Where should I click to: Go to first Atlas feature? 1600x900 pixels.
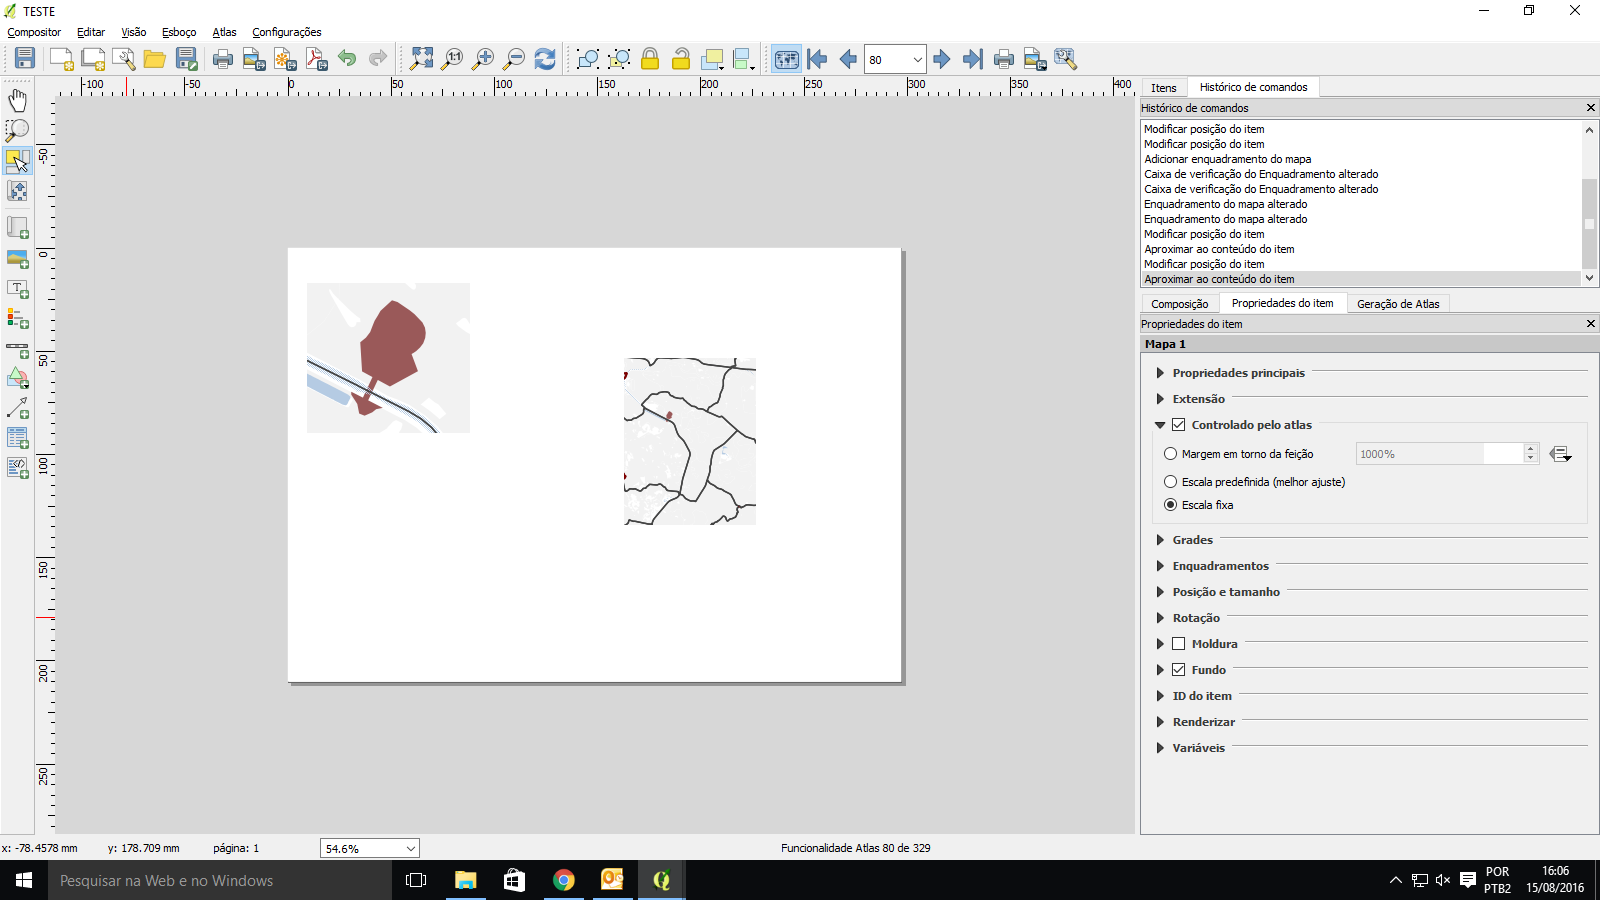(817, 59)
